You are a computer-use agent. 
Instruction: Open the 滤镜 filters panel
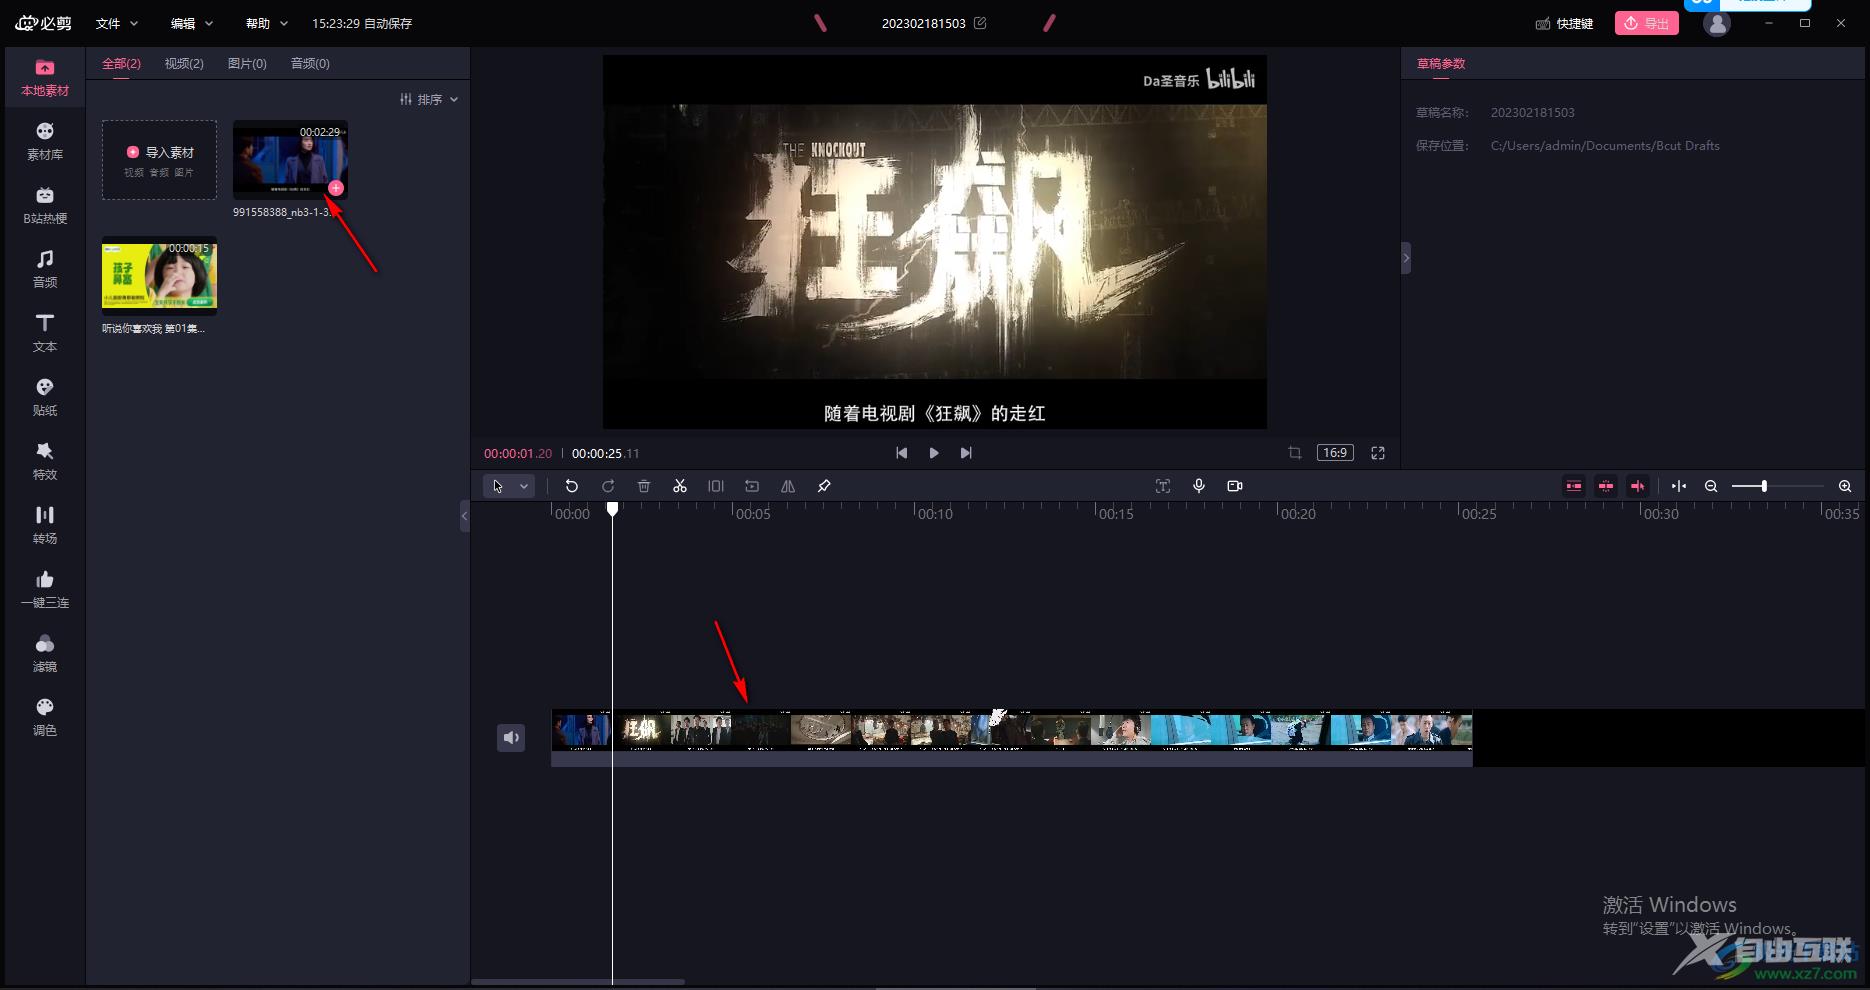[45, 654]
